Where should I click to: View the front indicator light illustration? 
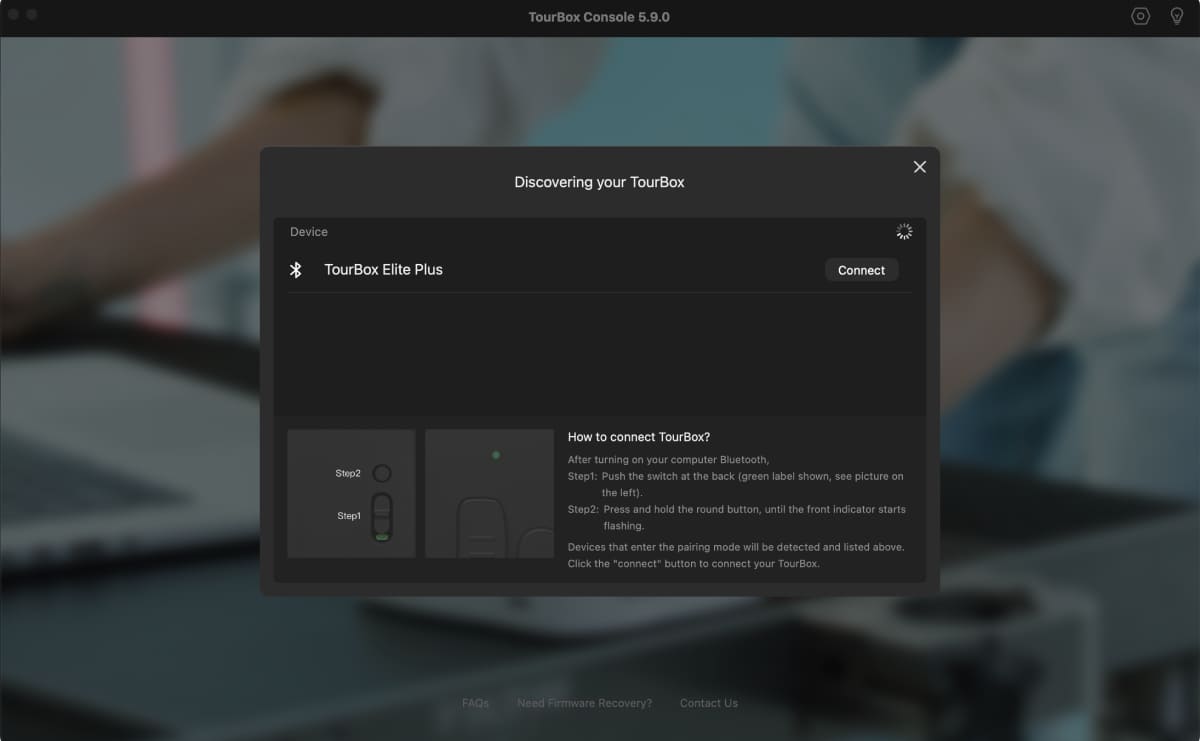click(490, 493)
